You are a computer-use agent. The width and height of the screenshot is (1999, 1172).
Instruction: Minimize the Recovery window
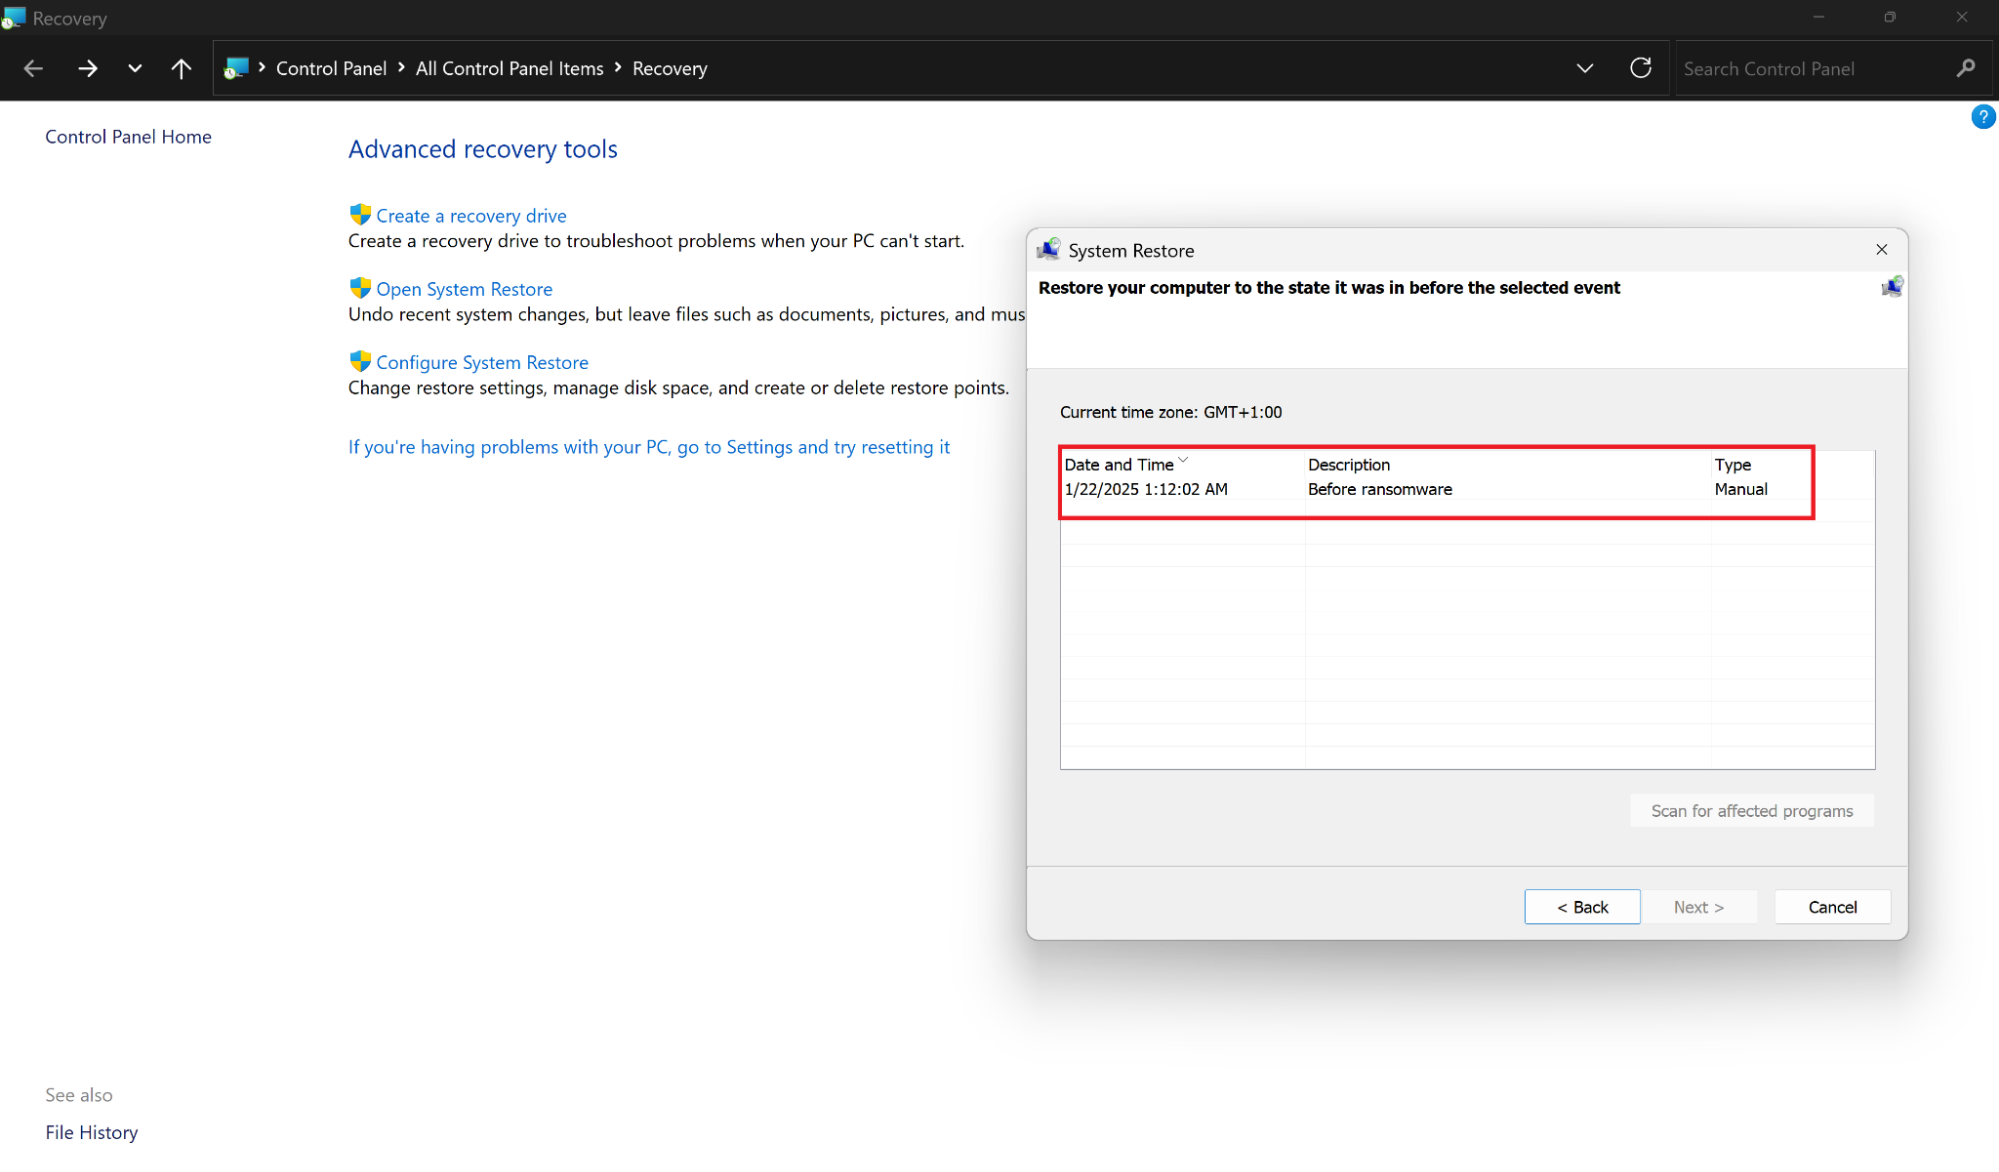pos(1819,17)
